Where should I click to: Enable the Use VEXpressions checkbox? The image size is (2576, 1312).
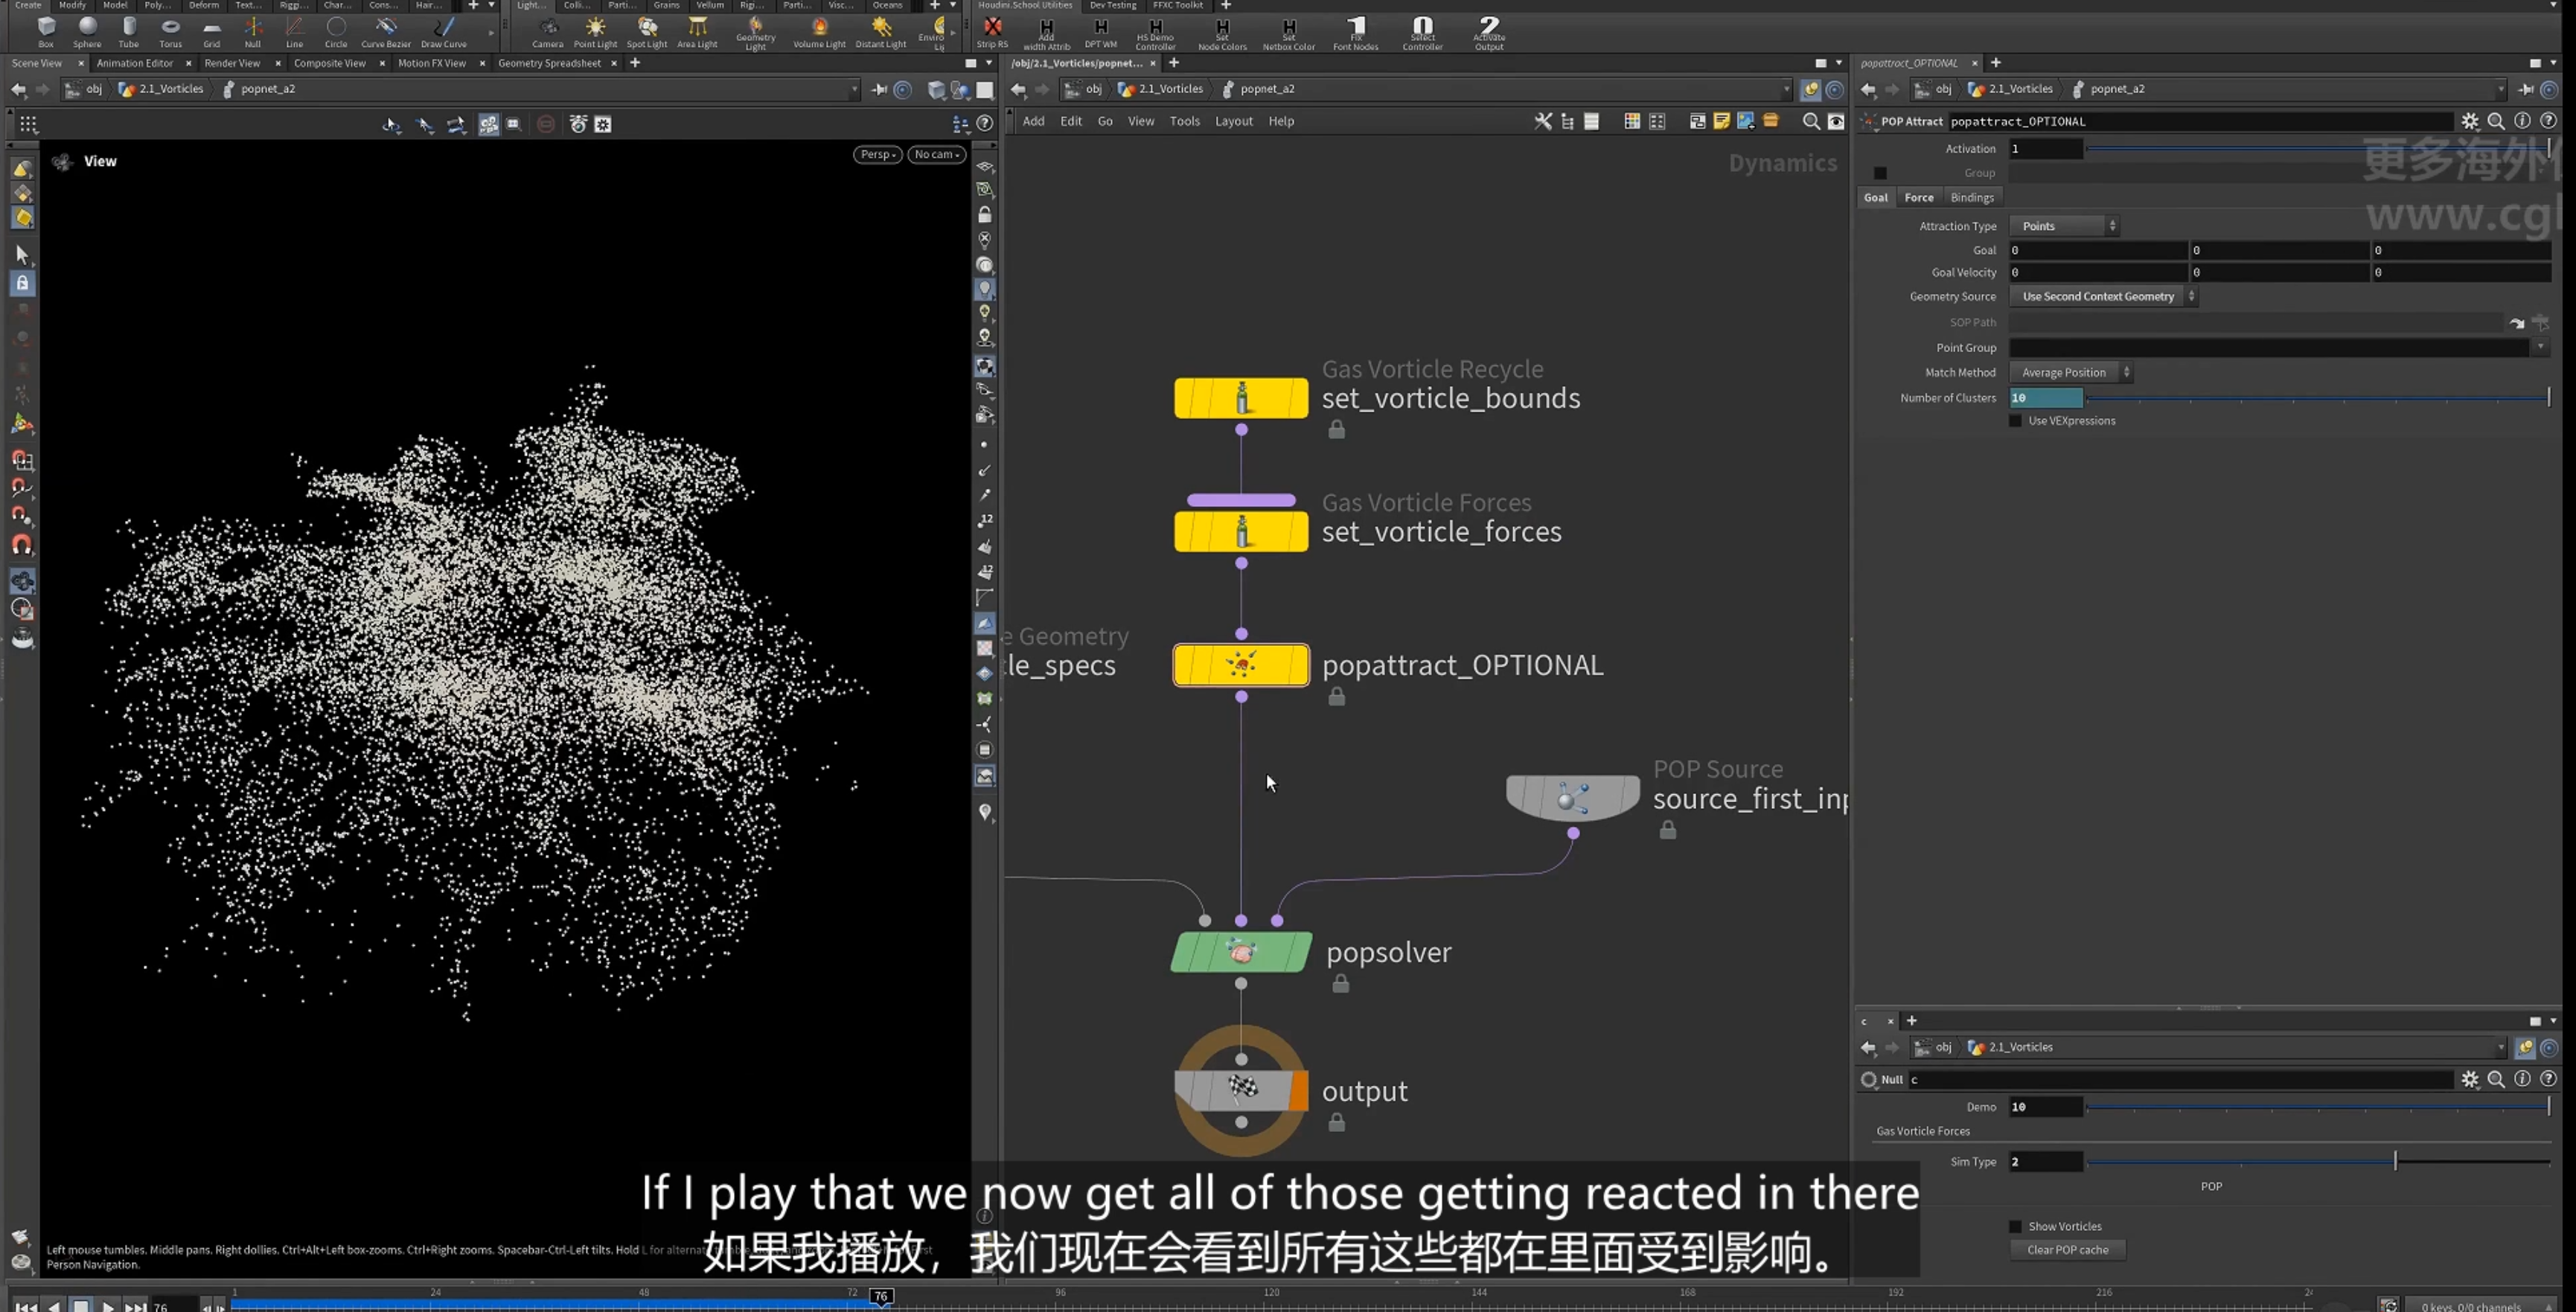coord(2015,421)
